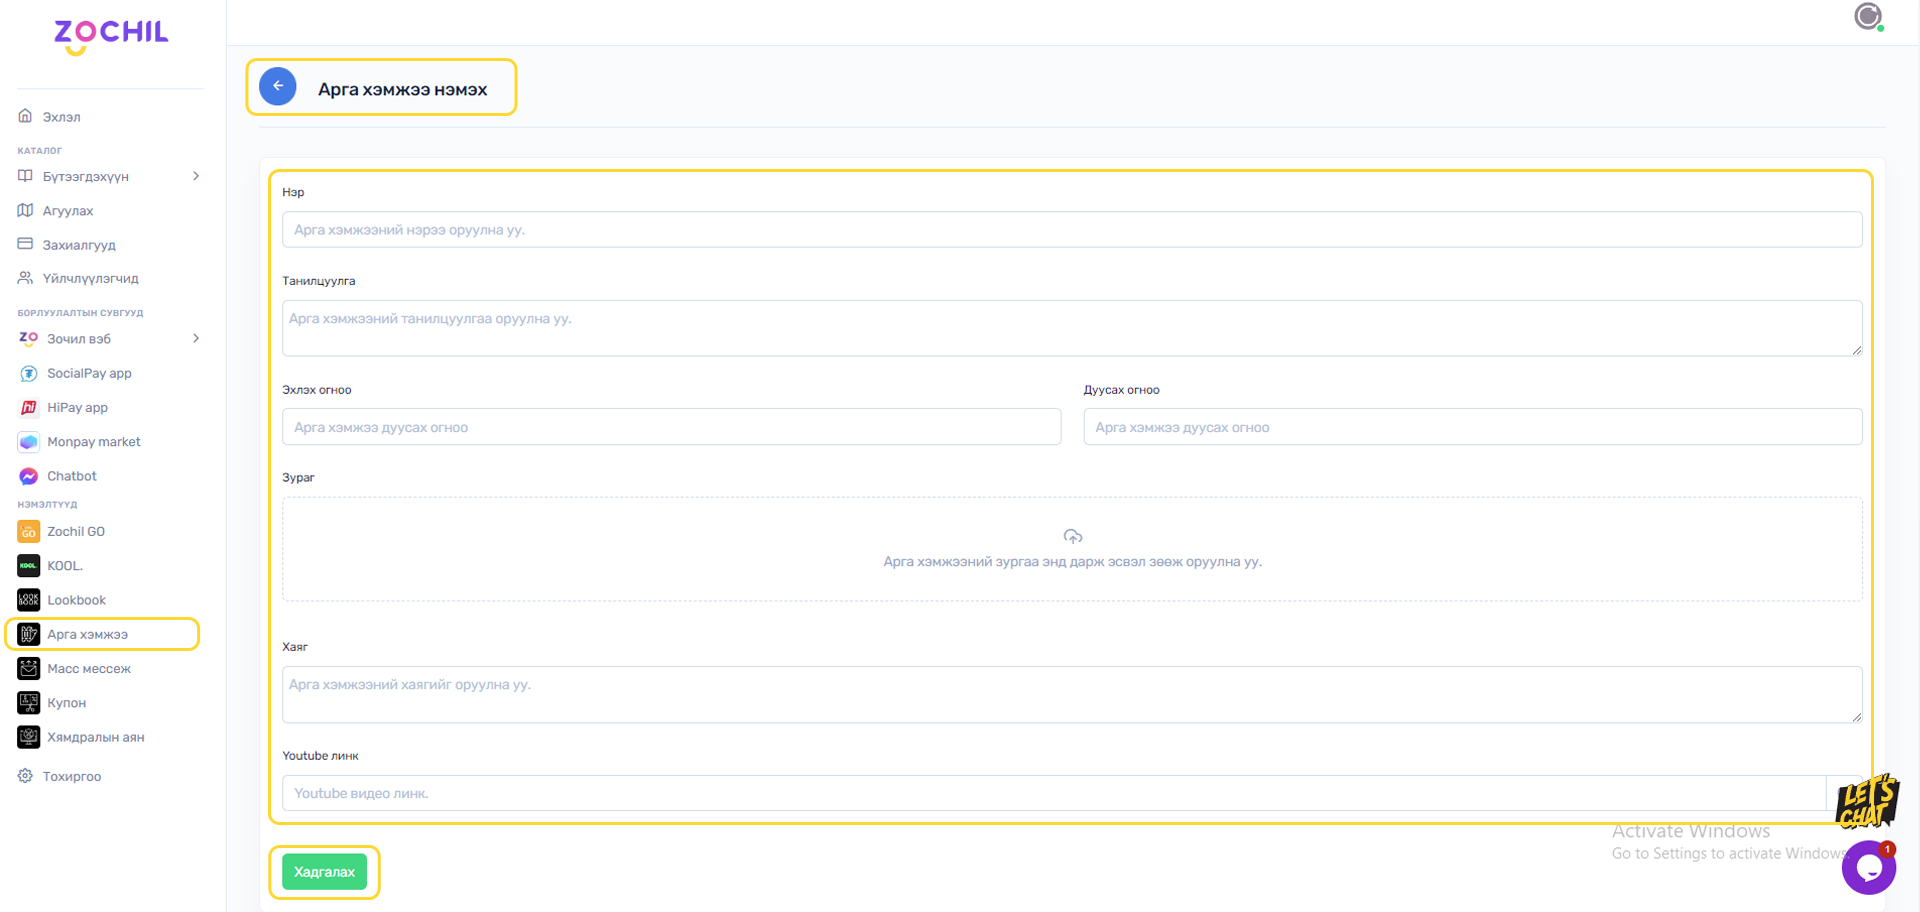Open the purple chat support bubble
1920x912 pixels.
click(x=1868, y=868)
